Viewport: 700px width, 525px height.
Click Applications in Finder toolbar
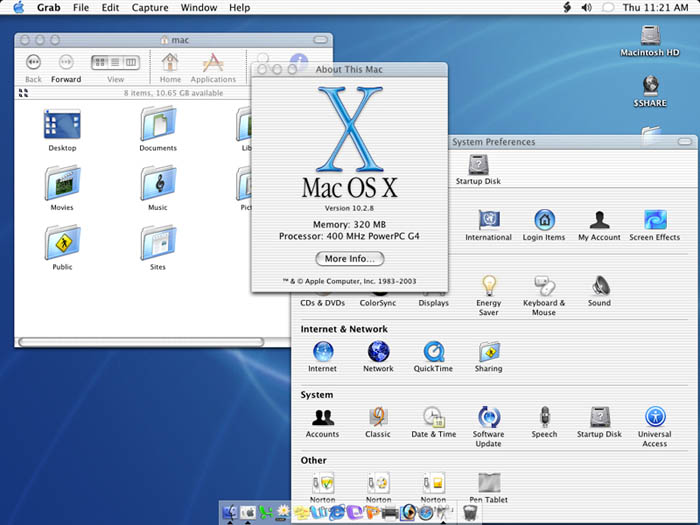pos(213,68)
